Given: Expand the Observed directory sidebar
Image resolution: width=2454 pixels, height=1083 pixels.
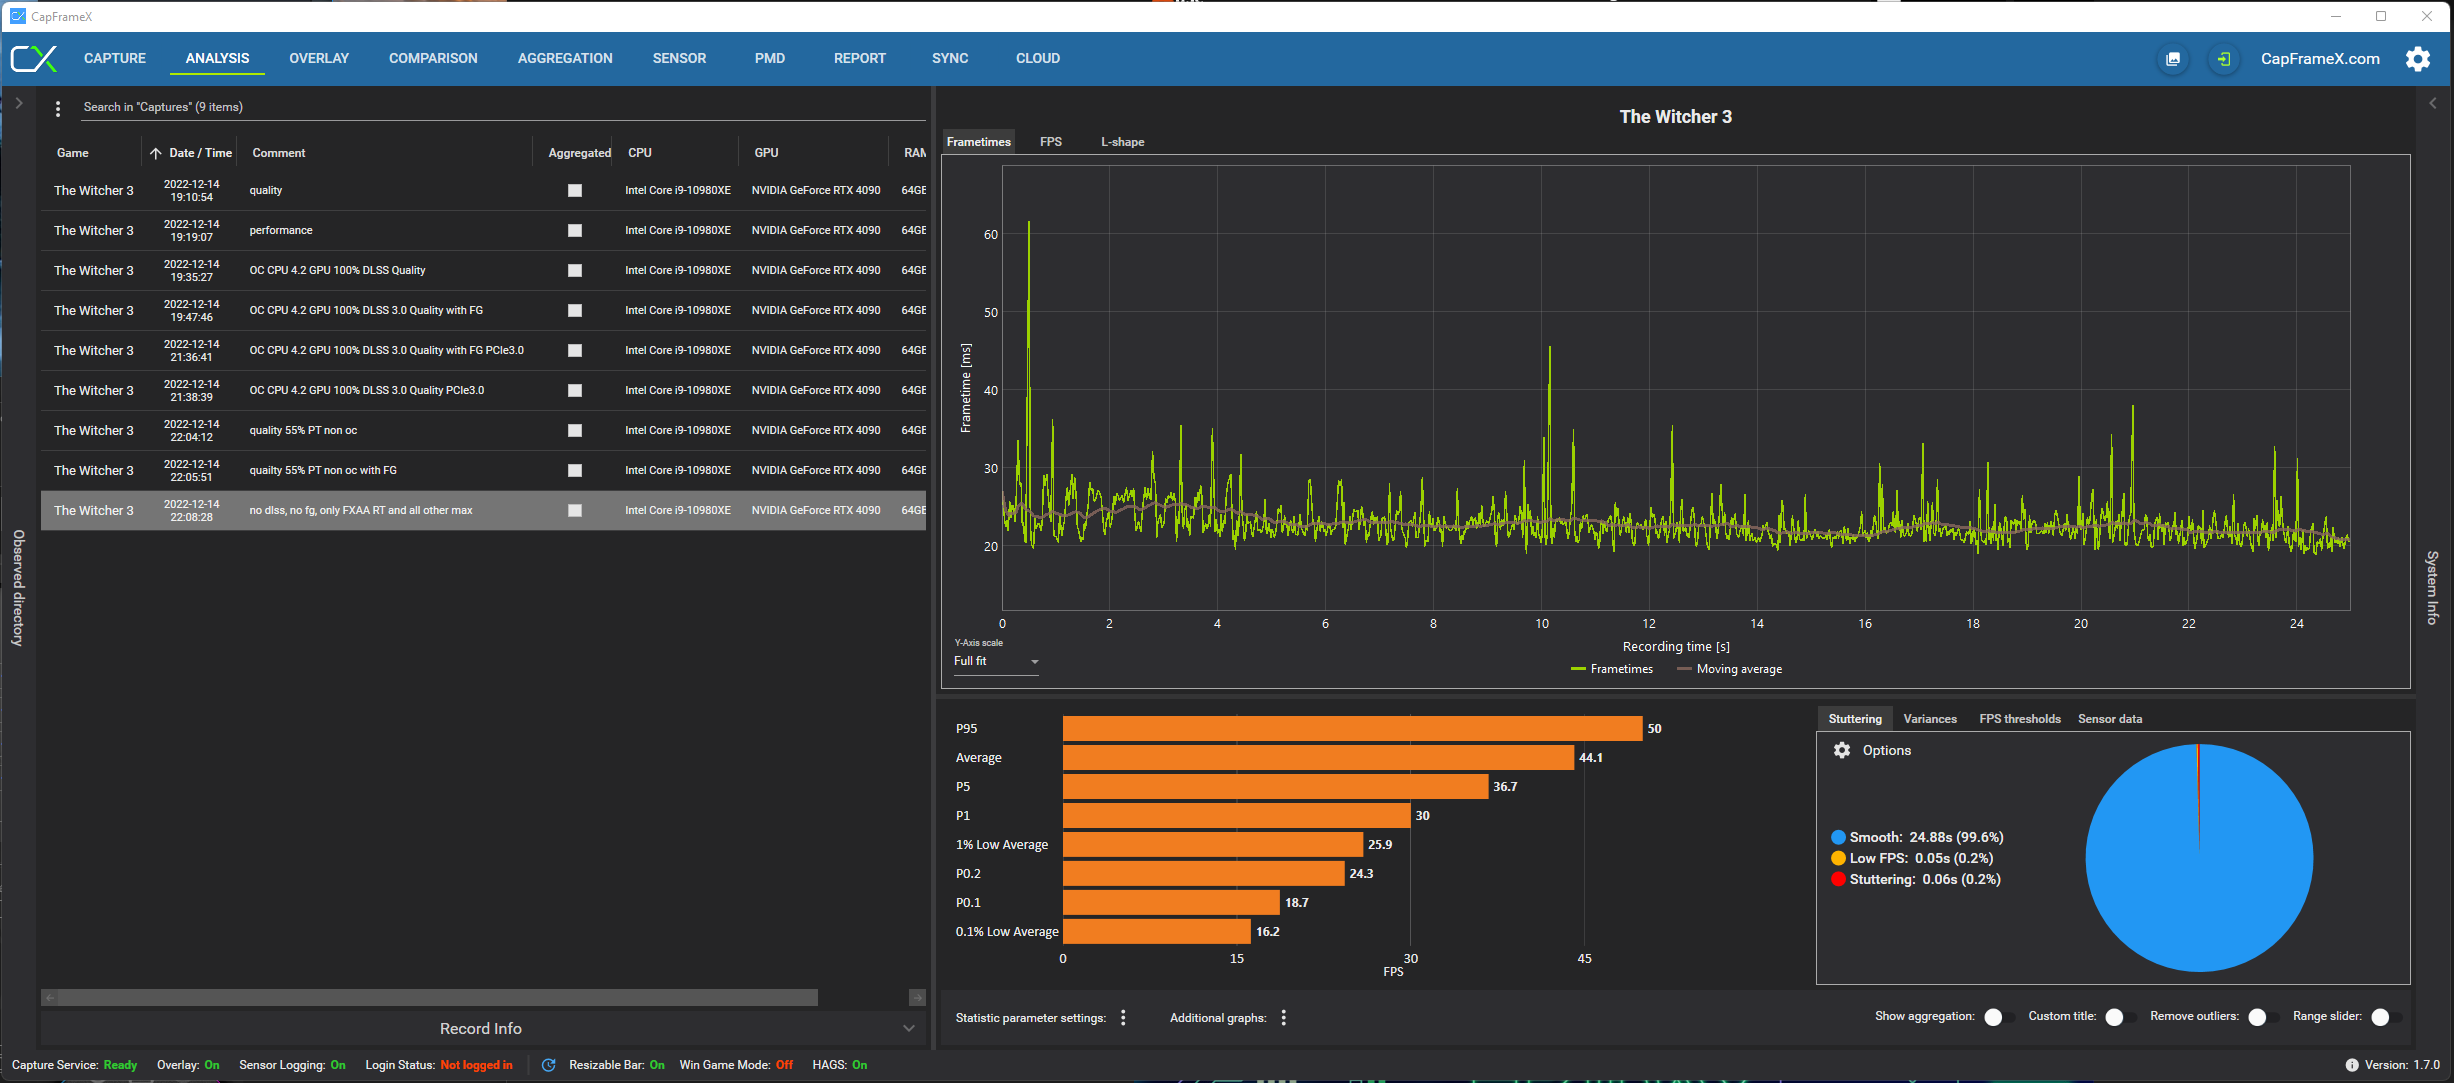Looking at the screenshot, I should click(x=19, y=103).
